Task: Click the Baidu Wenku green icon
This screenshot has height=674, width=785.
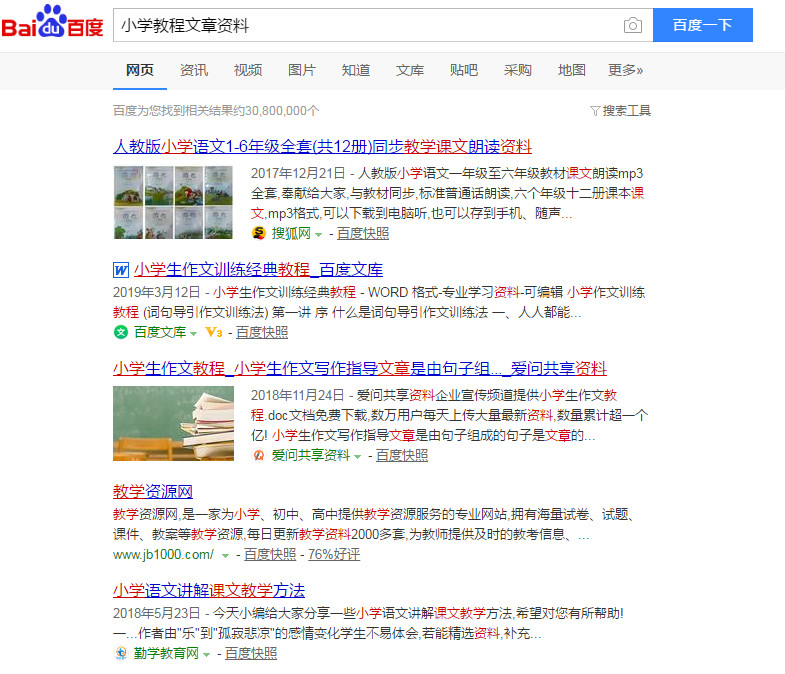Action: pos(121,332)
